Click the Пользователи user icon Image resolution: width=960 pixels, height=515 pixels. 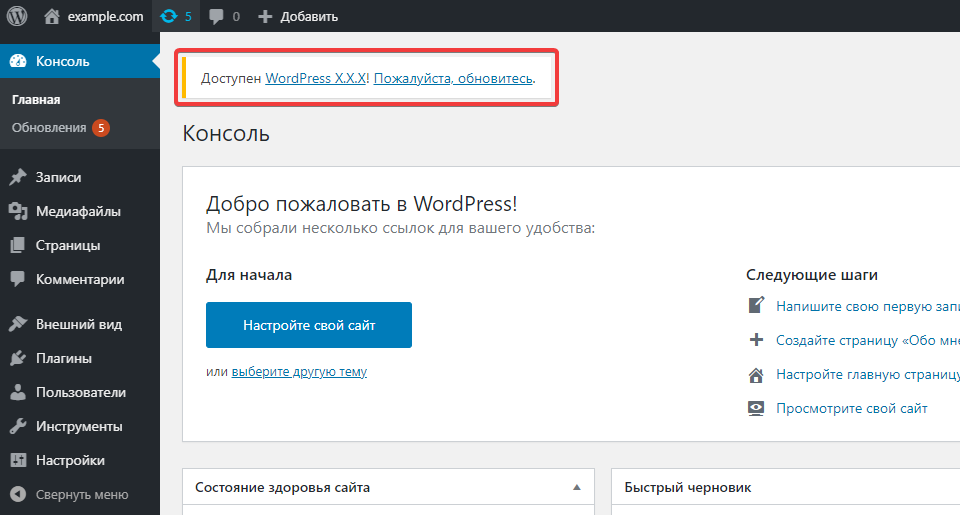click(x=18, y=392)
